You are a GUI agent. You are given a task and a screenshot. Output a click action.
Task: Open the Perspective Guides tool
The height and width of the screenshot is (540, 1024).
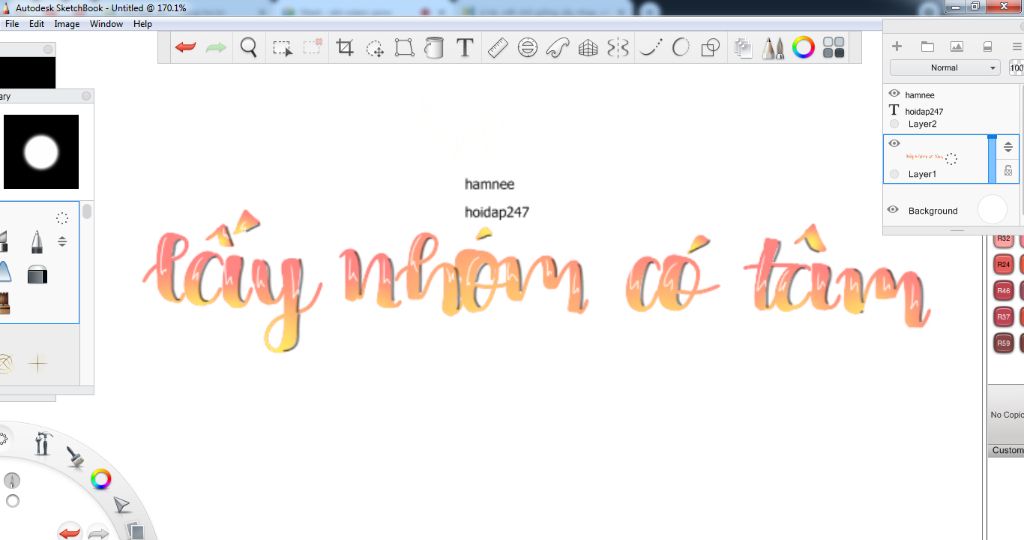coord(588,48)
